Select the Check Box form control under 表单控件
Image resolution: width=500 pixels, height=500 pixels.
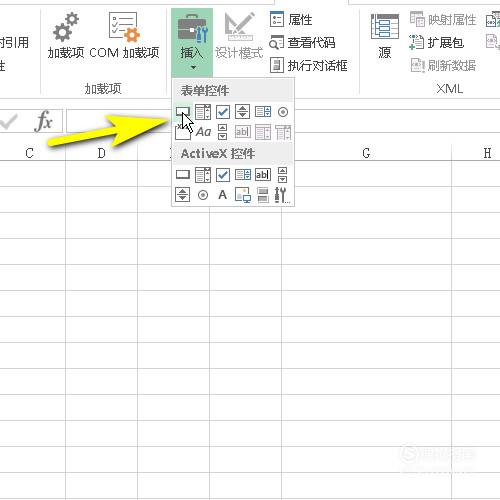[x=223, y=112]
